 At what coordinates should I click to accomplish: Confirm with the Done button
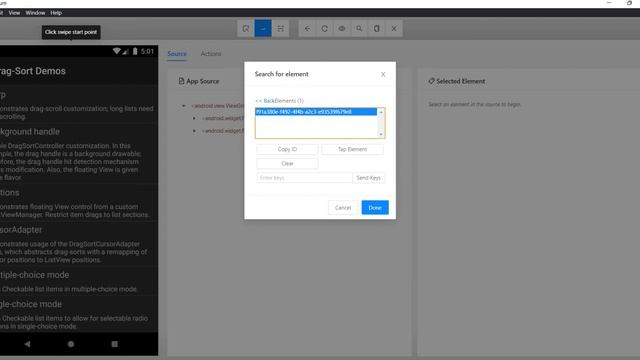coord(375,208)
